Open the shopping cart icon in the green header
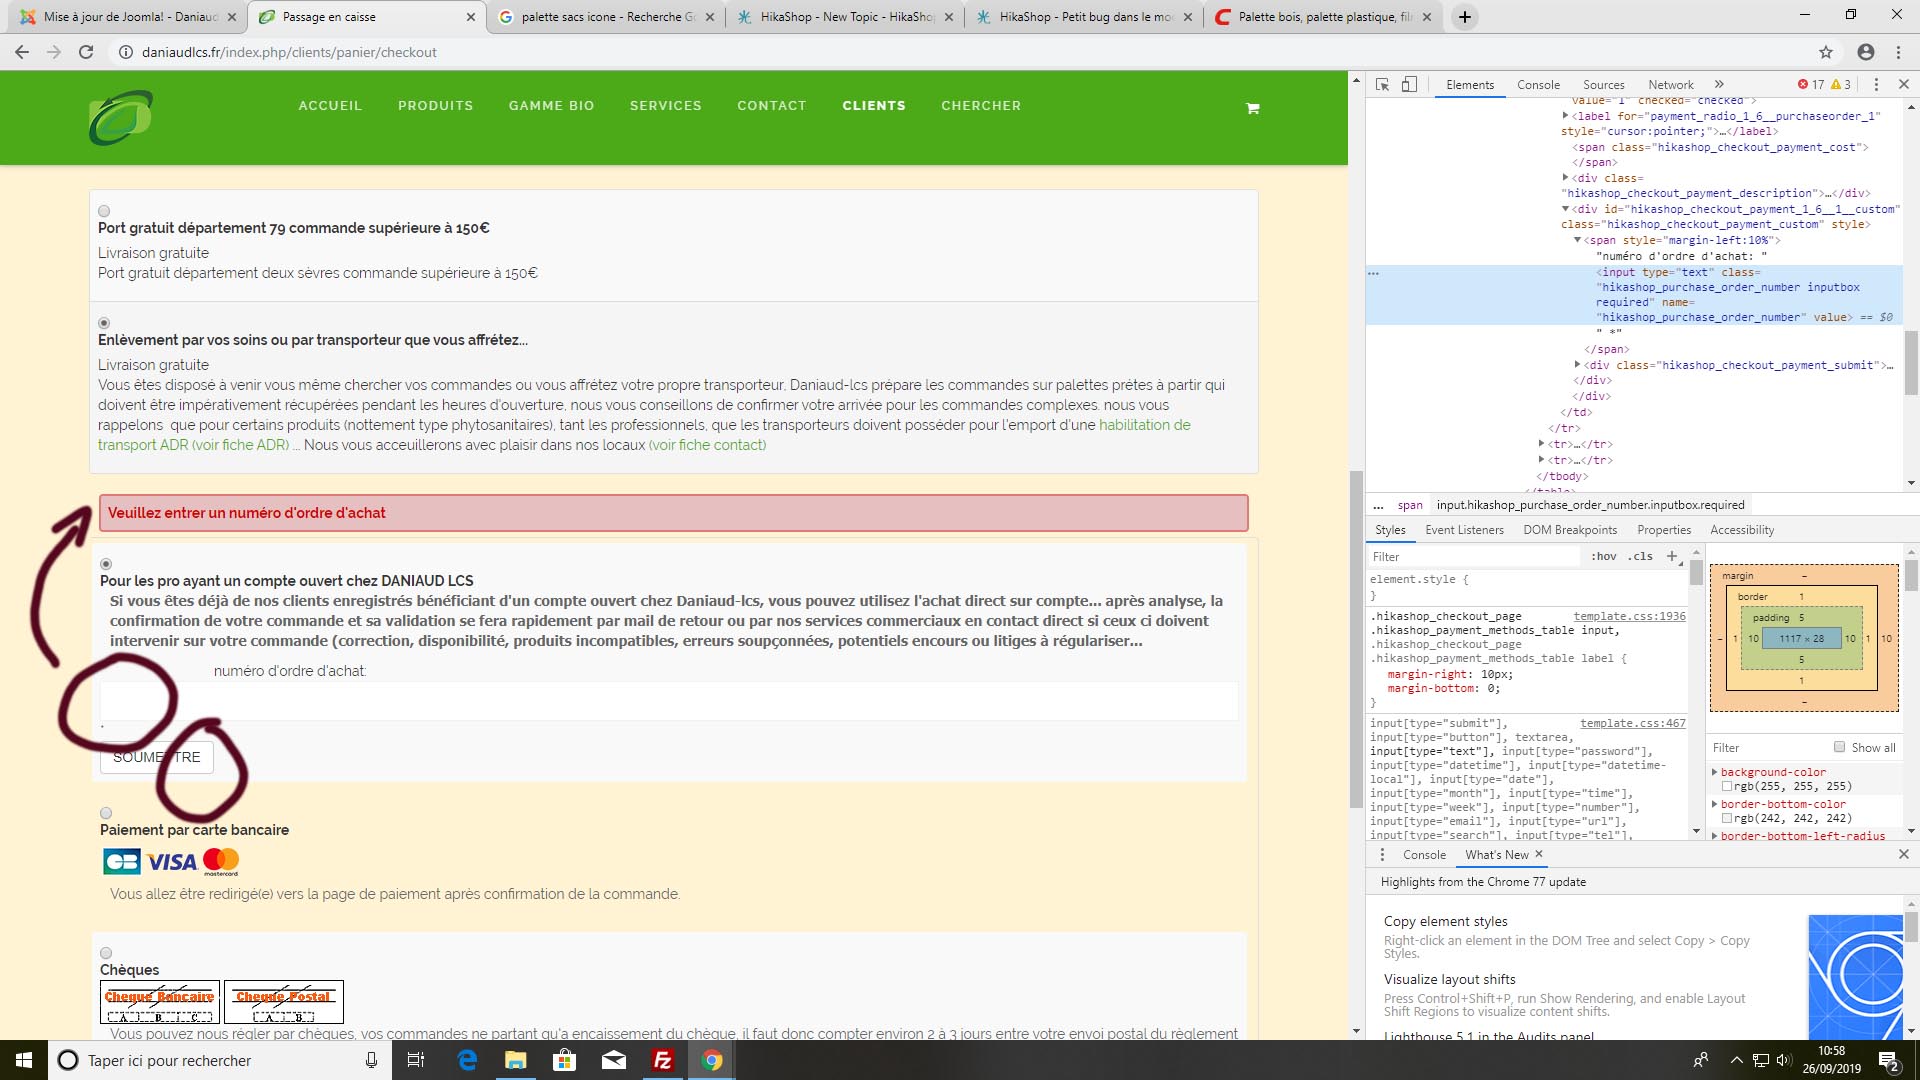Image resolution: width=1920 pixels, height=1080 pixels. [1252, 108]
